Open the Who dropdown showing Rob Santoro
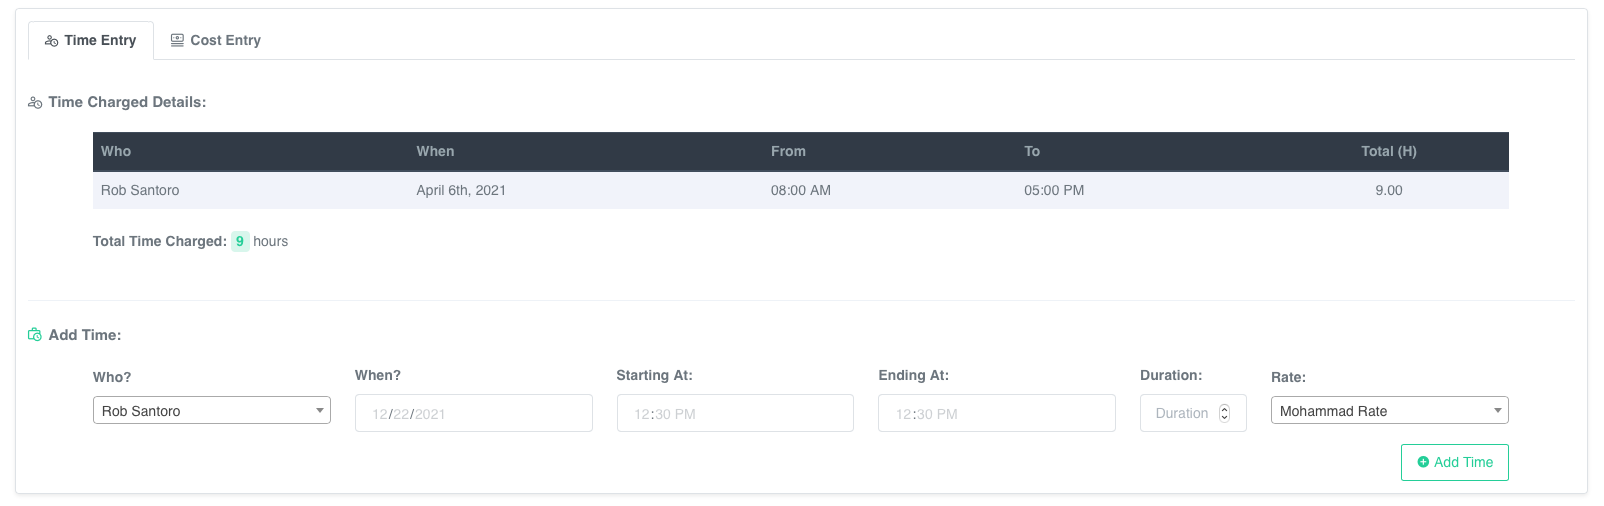Viewport: 1604px width, 506px height. pyautogui.click(x=211, y=411)
